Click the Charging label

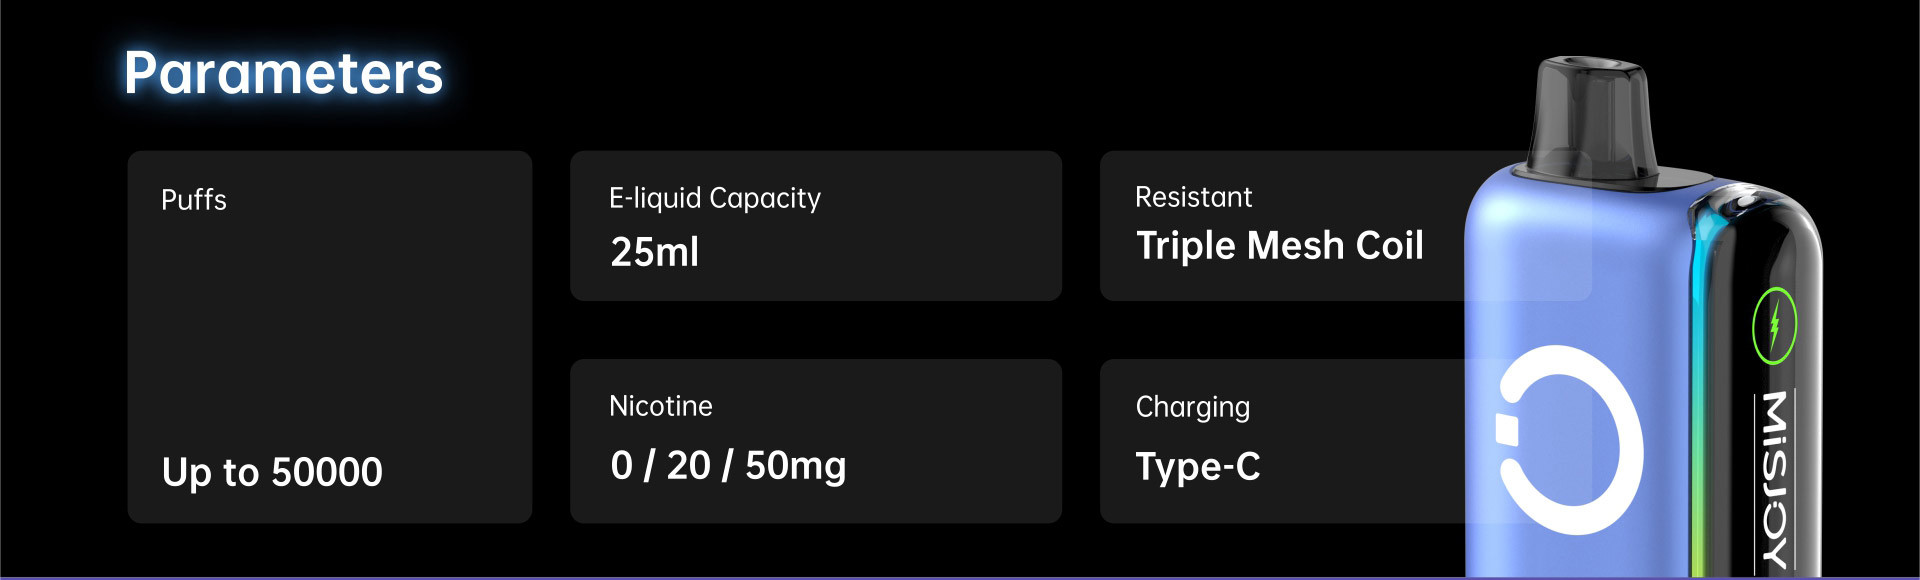1192,407
